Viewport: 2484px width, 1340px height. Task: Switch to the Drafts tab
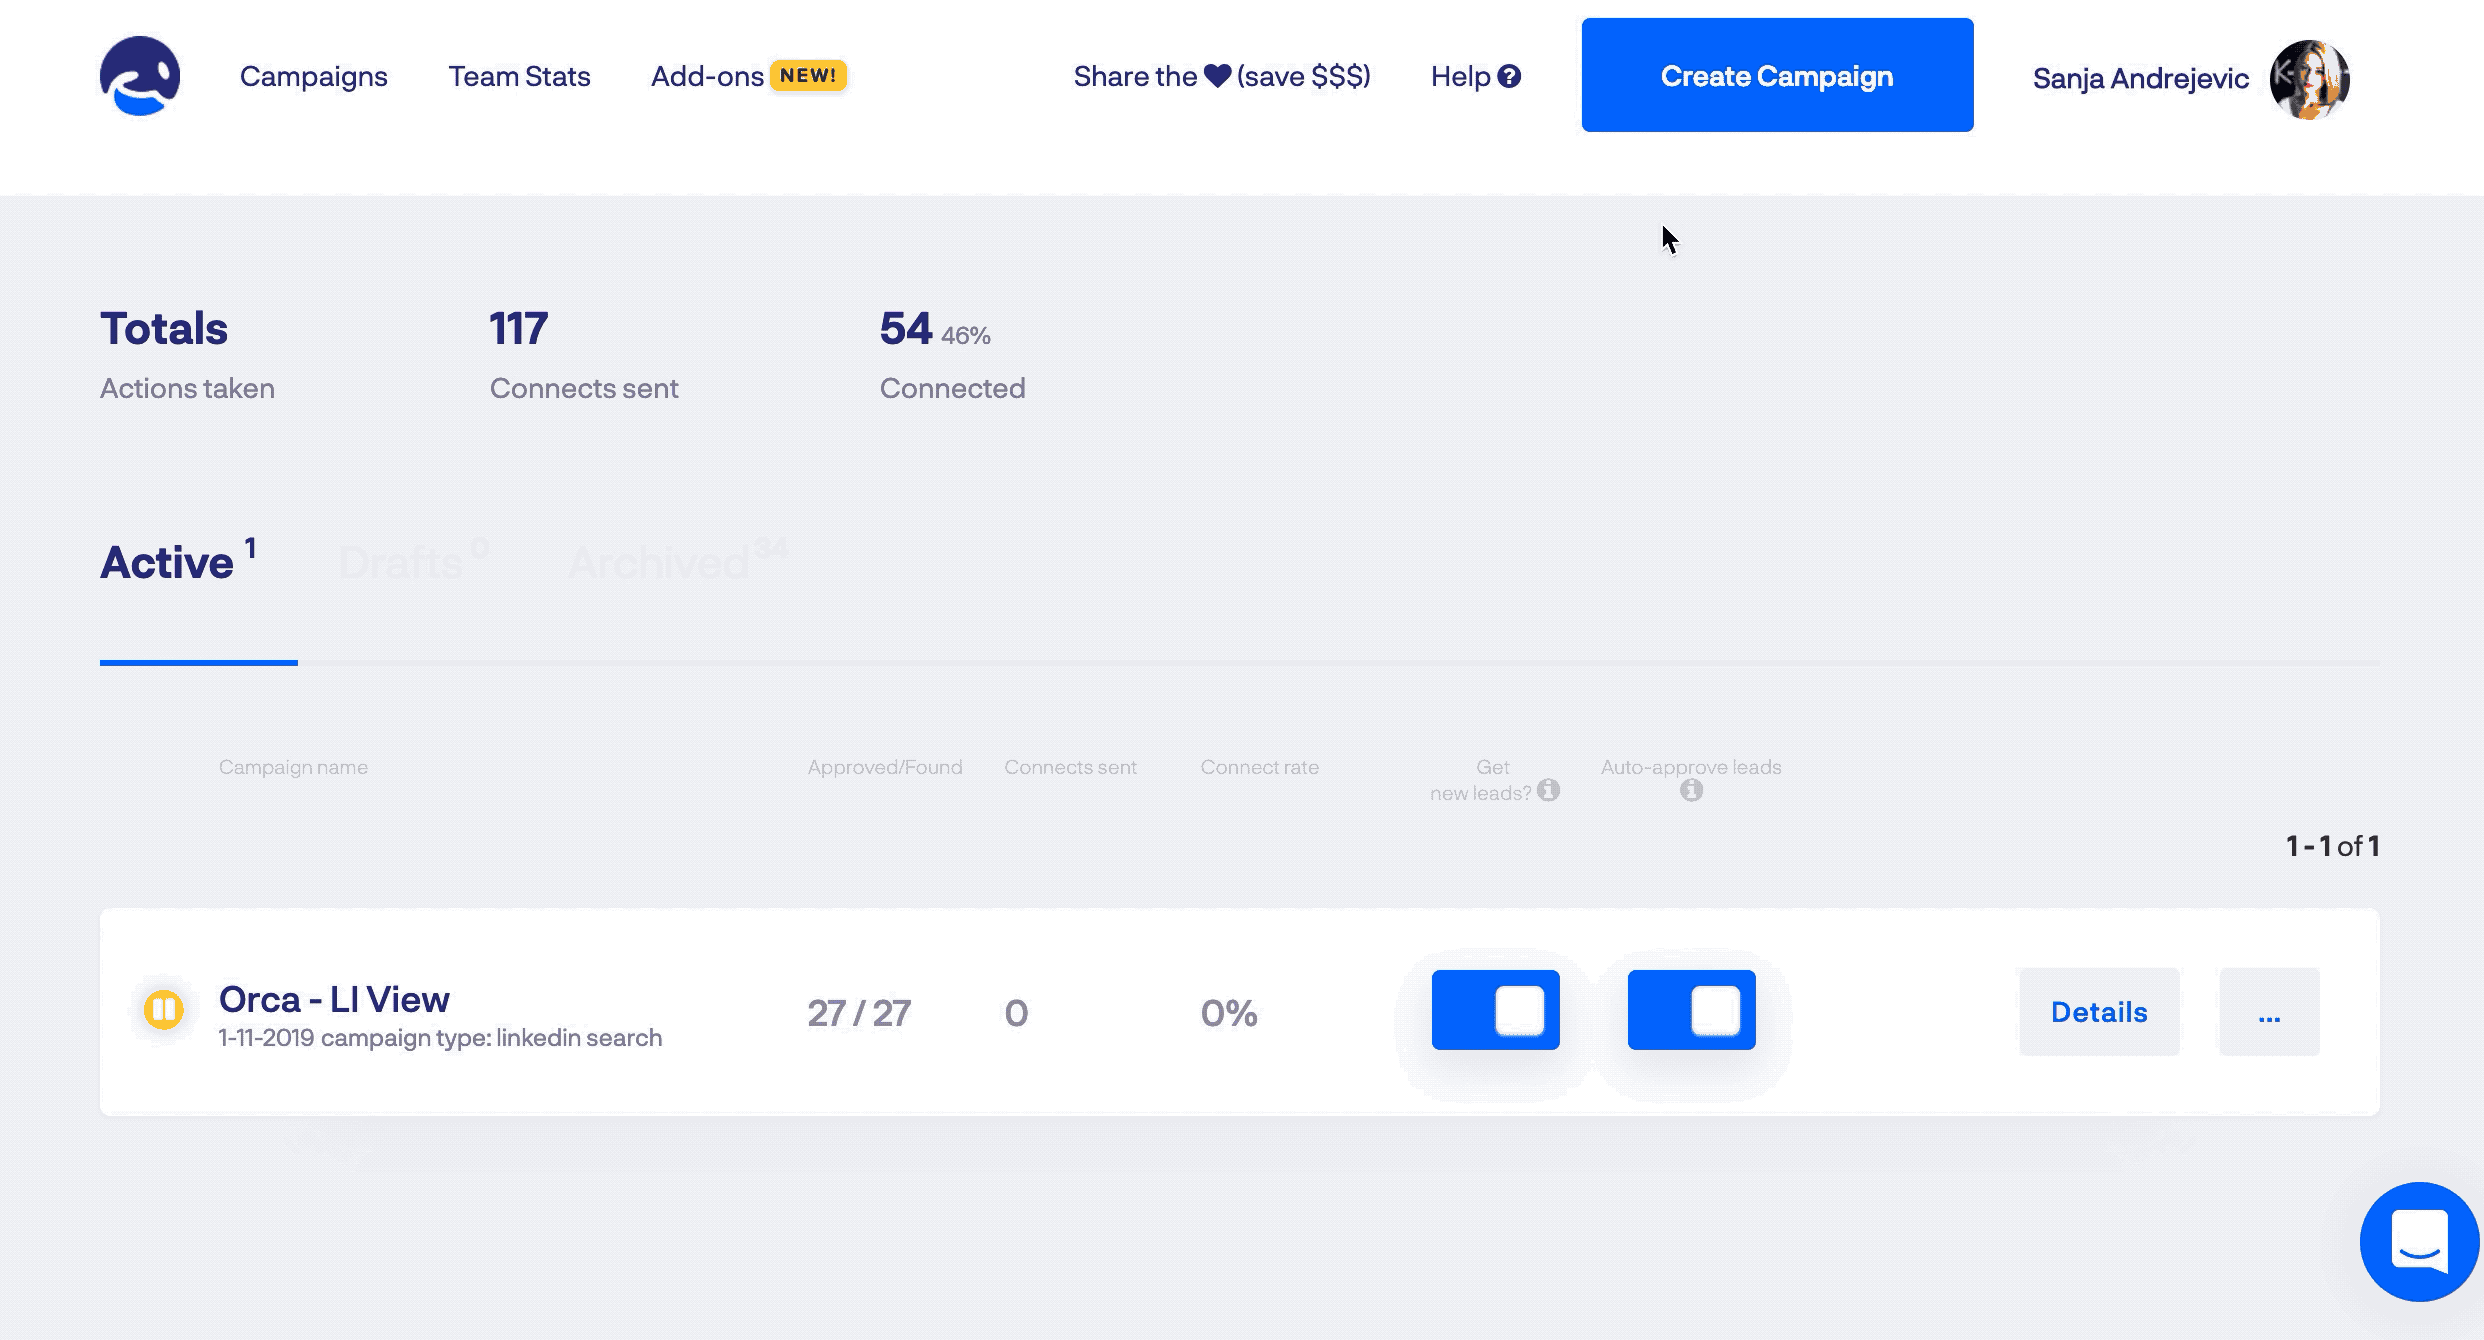coord(413,562)
